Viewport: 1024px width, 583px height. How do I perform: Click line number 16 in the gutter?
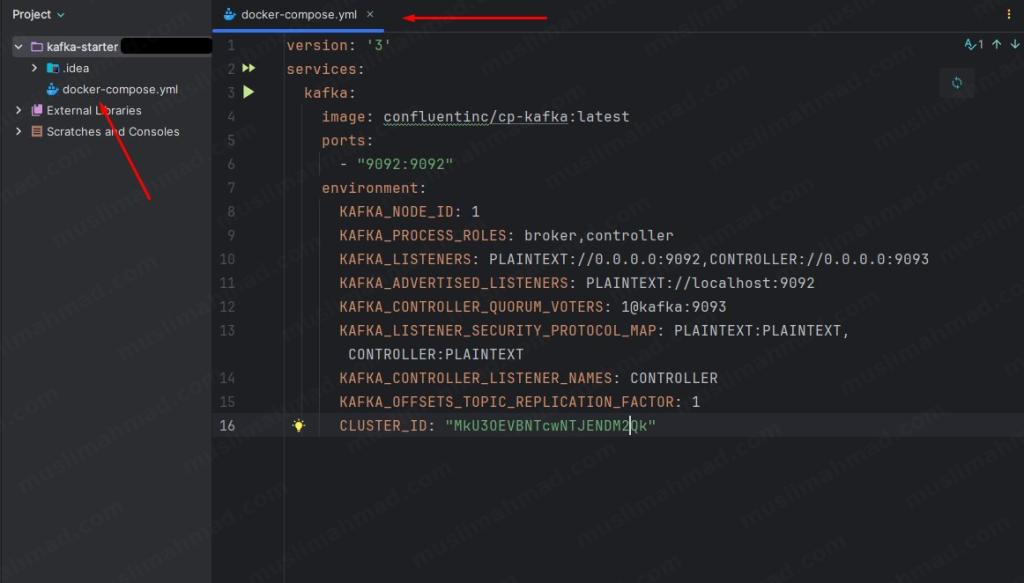pyautogui.click(x=227, y=425)
